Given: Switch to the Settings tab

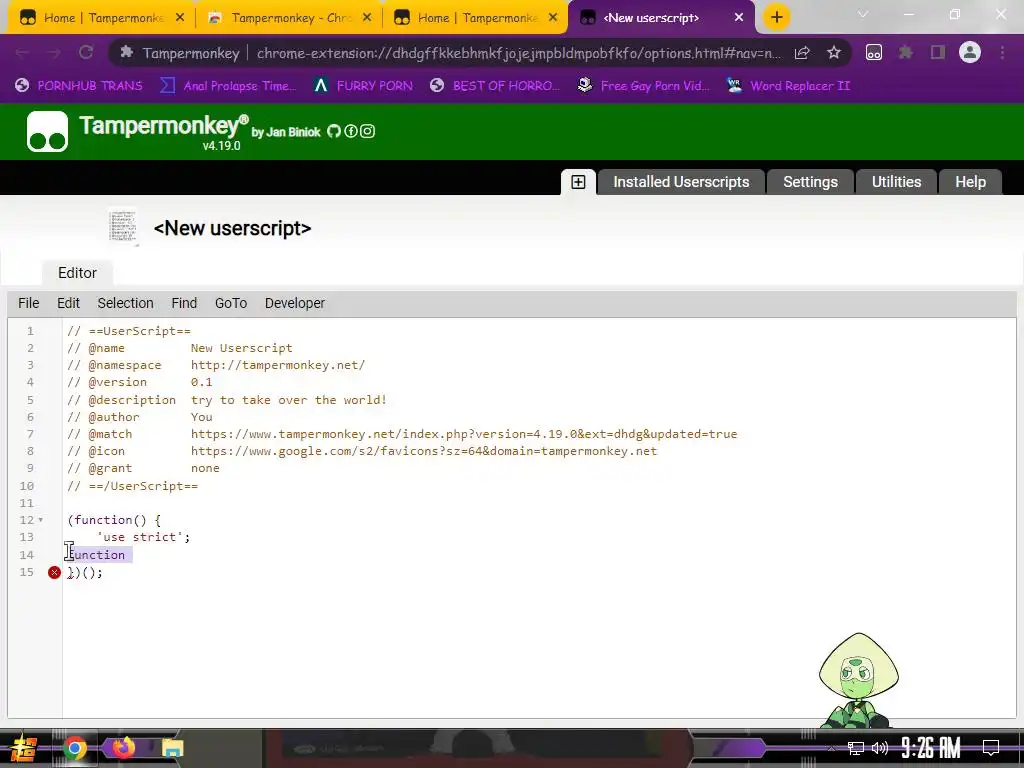Looking at the screenshot, I should pos(810,182).
